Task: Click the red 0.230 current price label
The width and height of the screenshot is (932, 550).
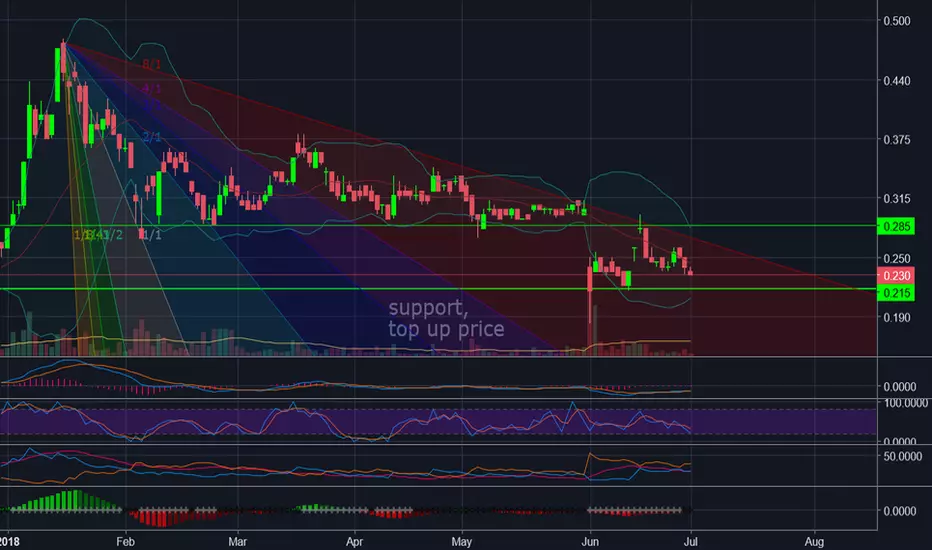Action: (x=896, y=275)
